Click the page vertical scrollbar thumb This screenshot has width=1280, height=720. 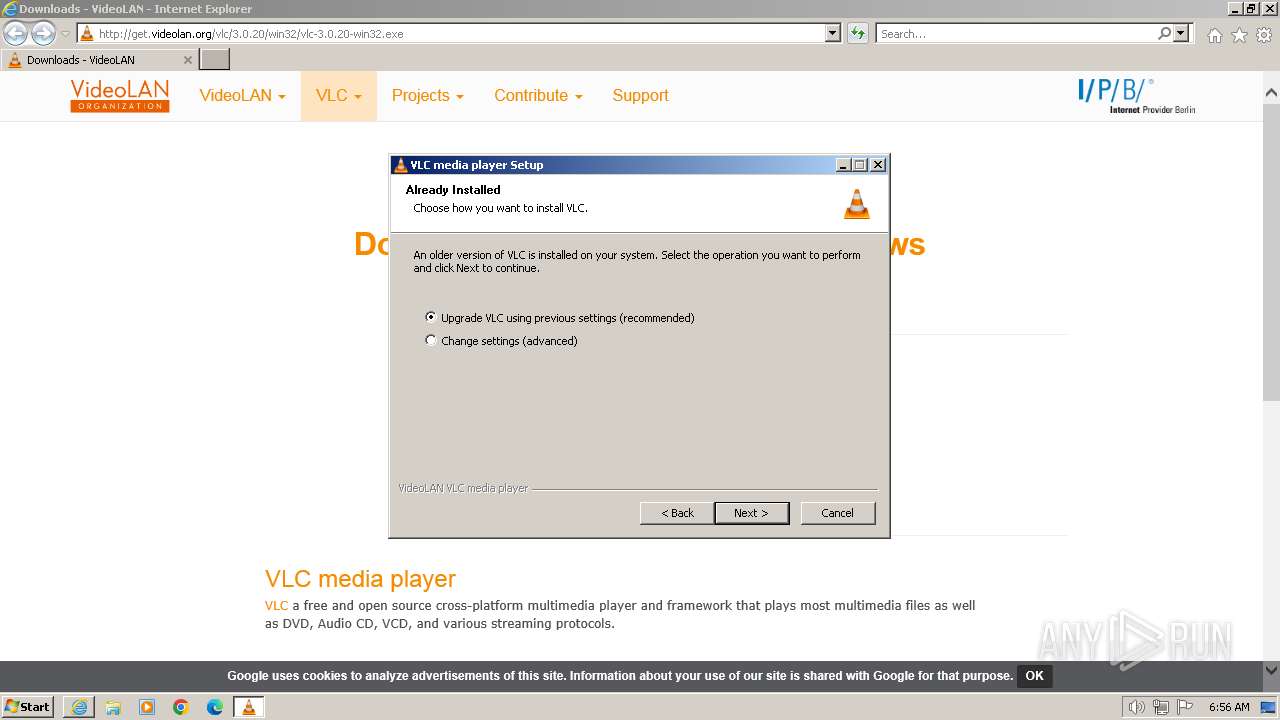(x=1271, y=250)
